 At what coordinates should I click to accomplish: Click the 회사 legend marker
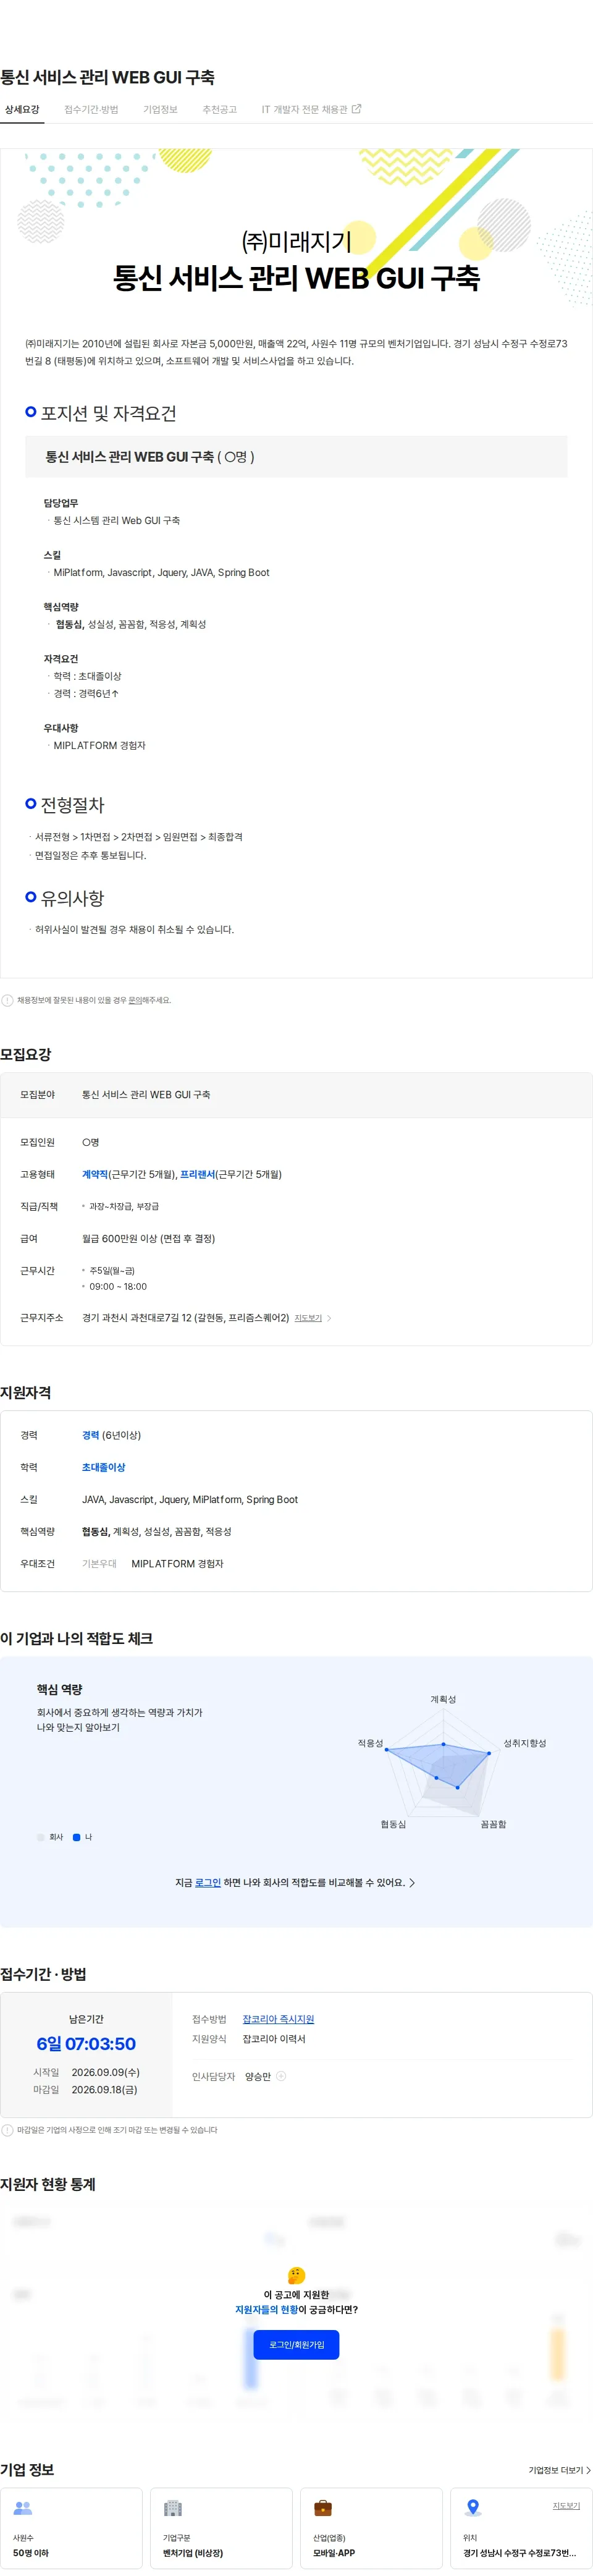click(x=41, y=1837)
